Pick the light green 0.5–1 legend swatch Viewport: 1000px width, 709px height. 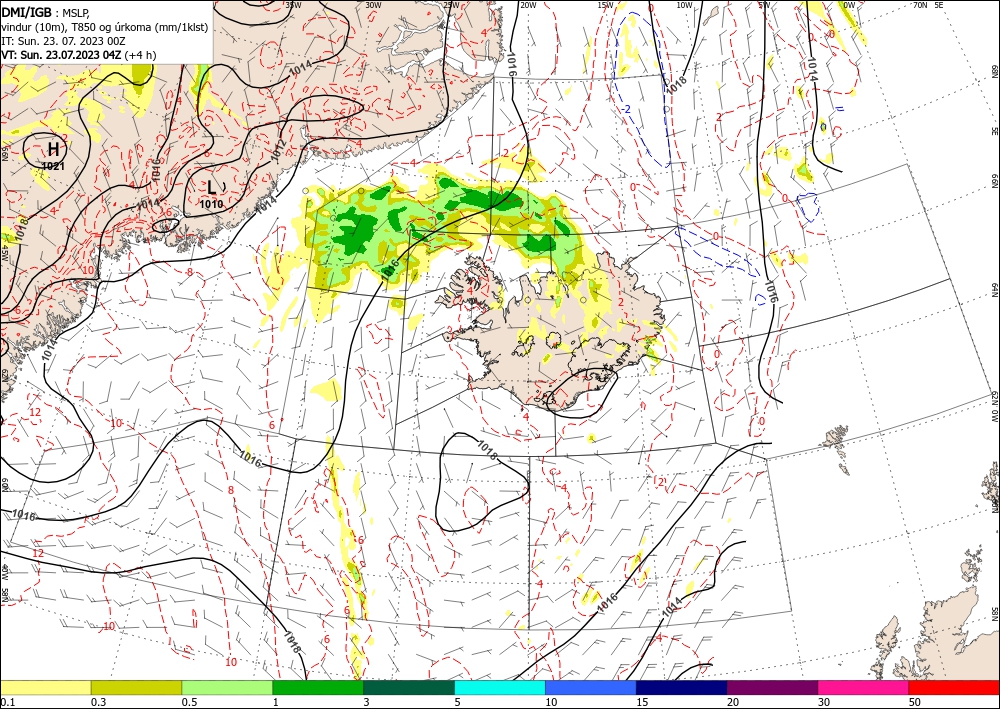[227, 687]
